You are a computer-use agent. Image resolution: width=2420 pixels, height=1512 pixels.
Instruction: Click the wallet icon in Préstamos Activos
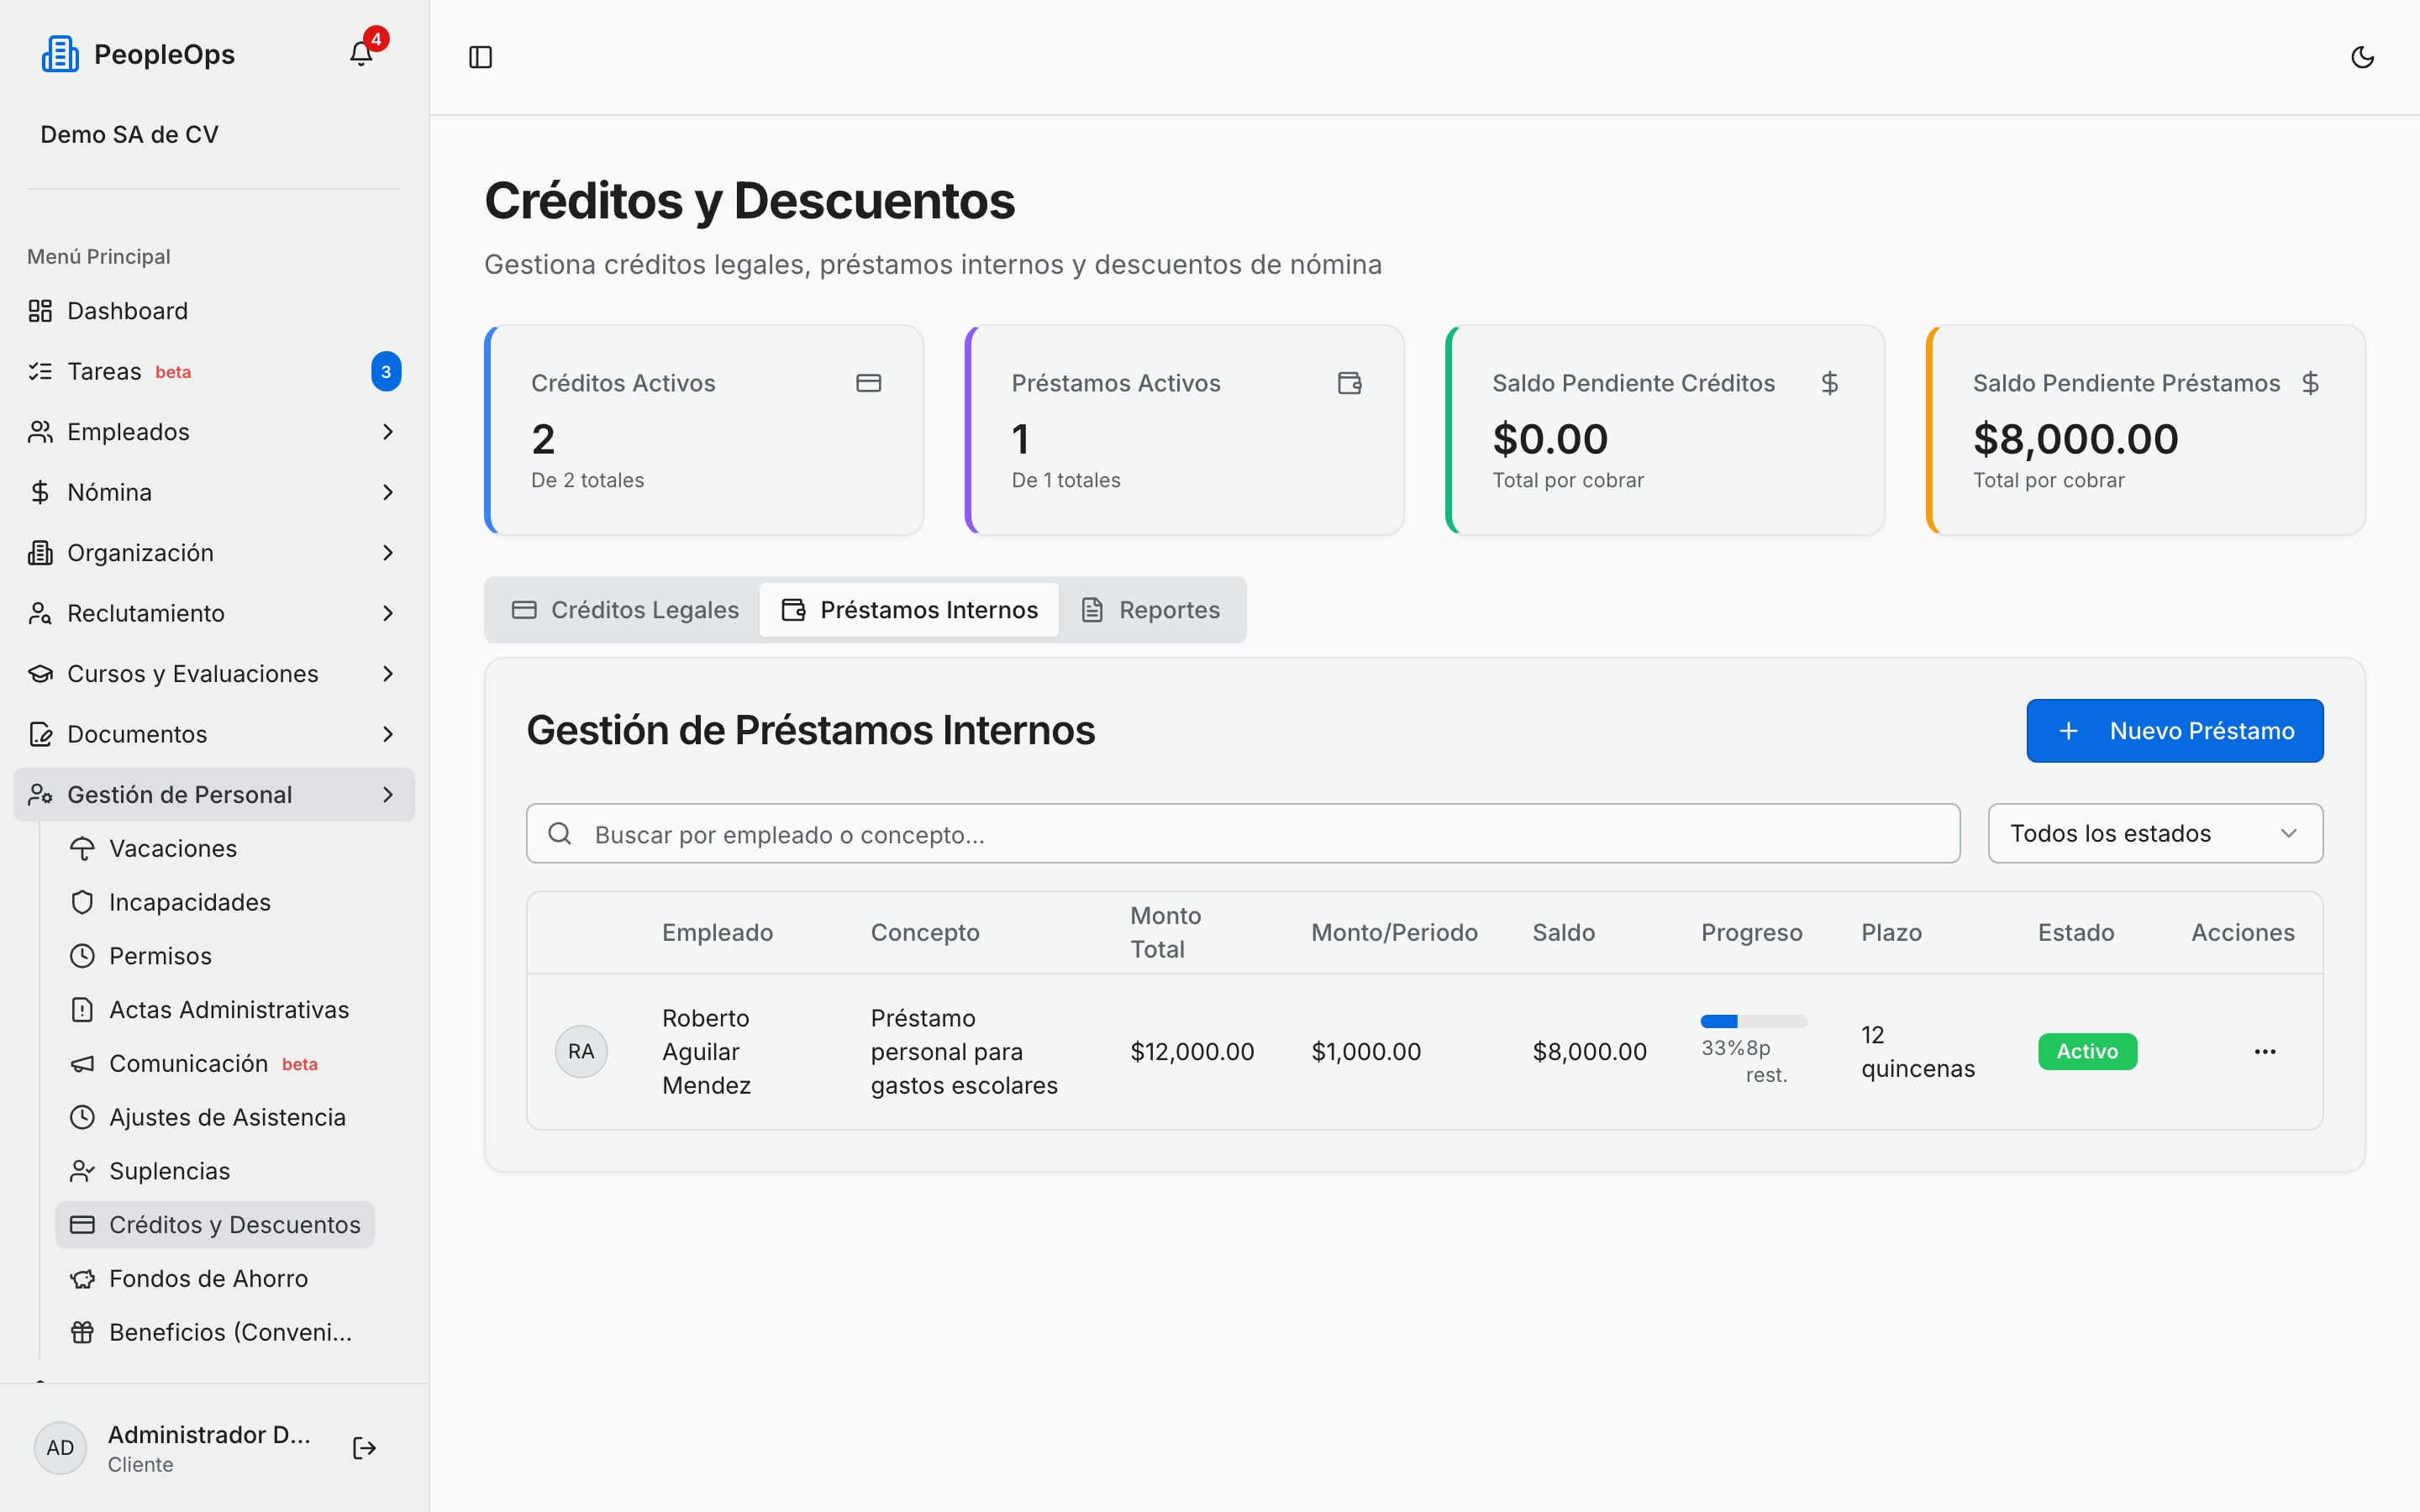tap(1349, 383)
